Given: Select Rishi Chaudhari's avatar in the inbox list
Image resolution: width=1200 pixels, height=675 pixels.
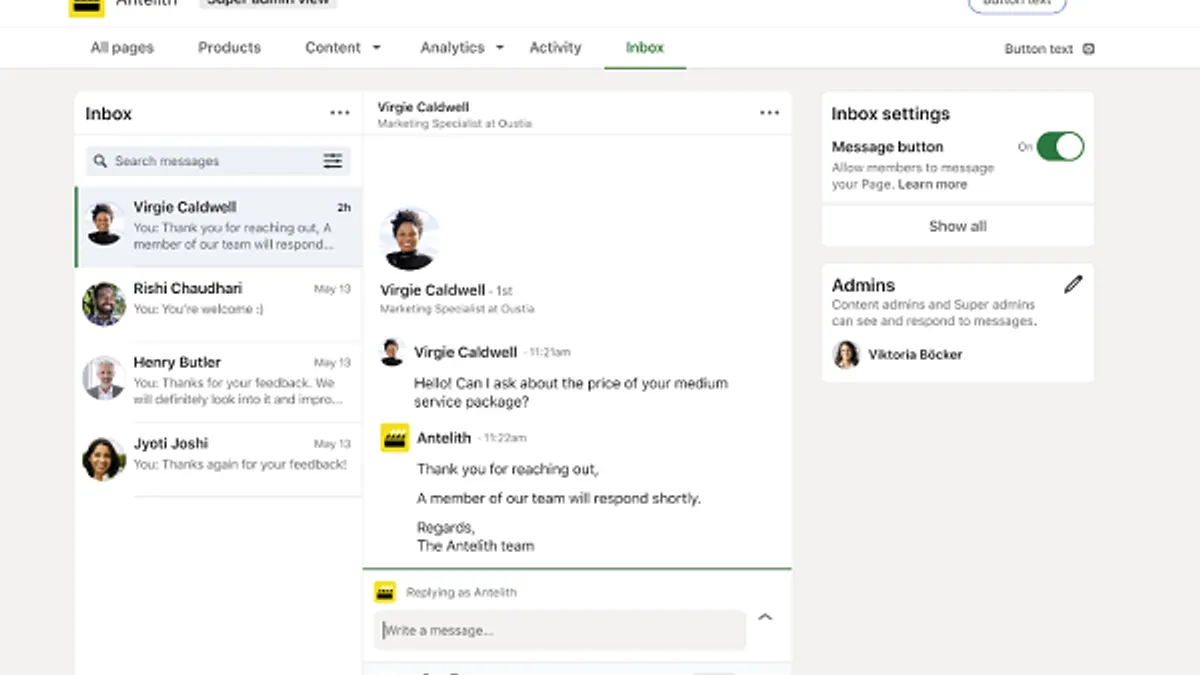Looking at the screenshot, I should pos(104,304).
